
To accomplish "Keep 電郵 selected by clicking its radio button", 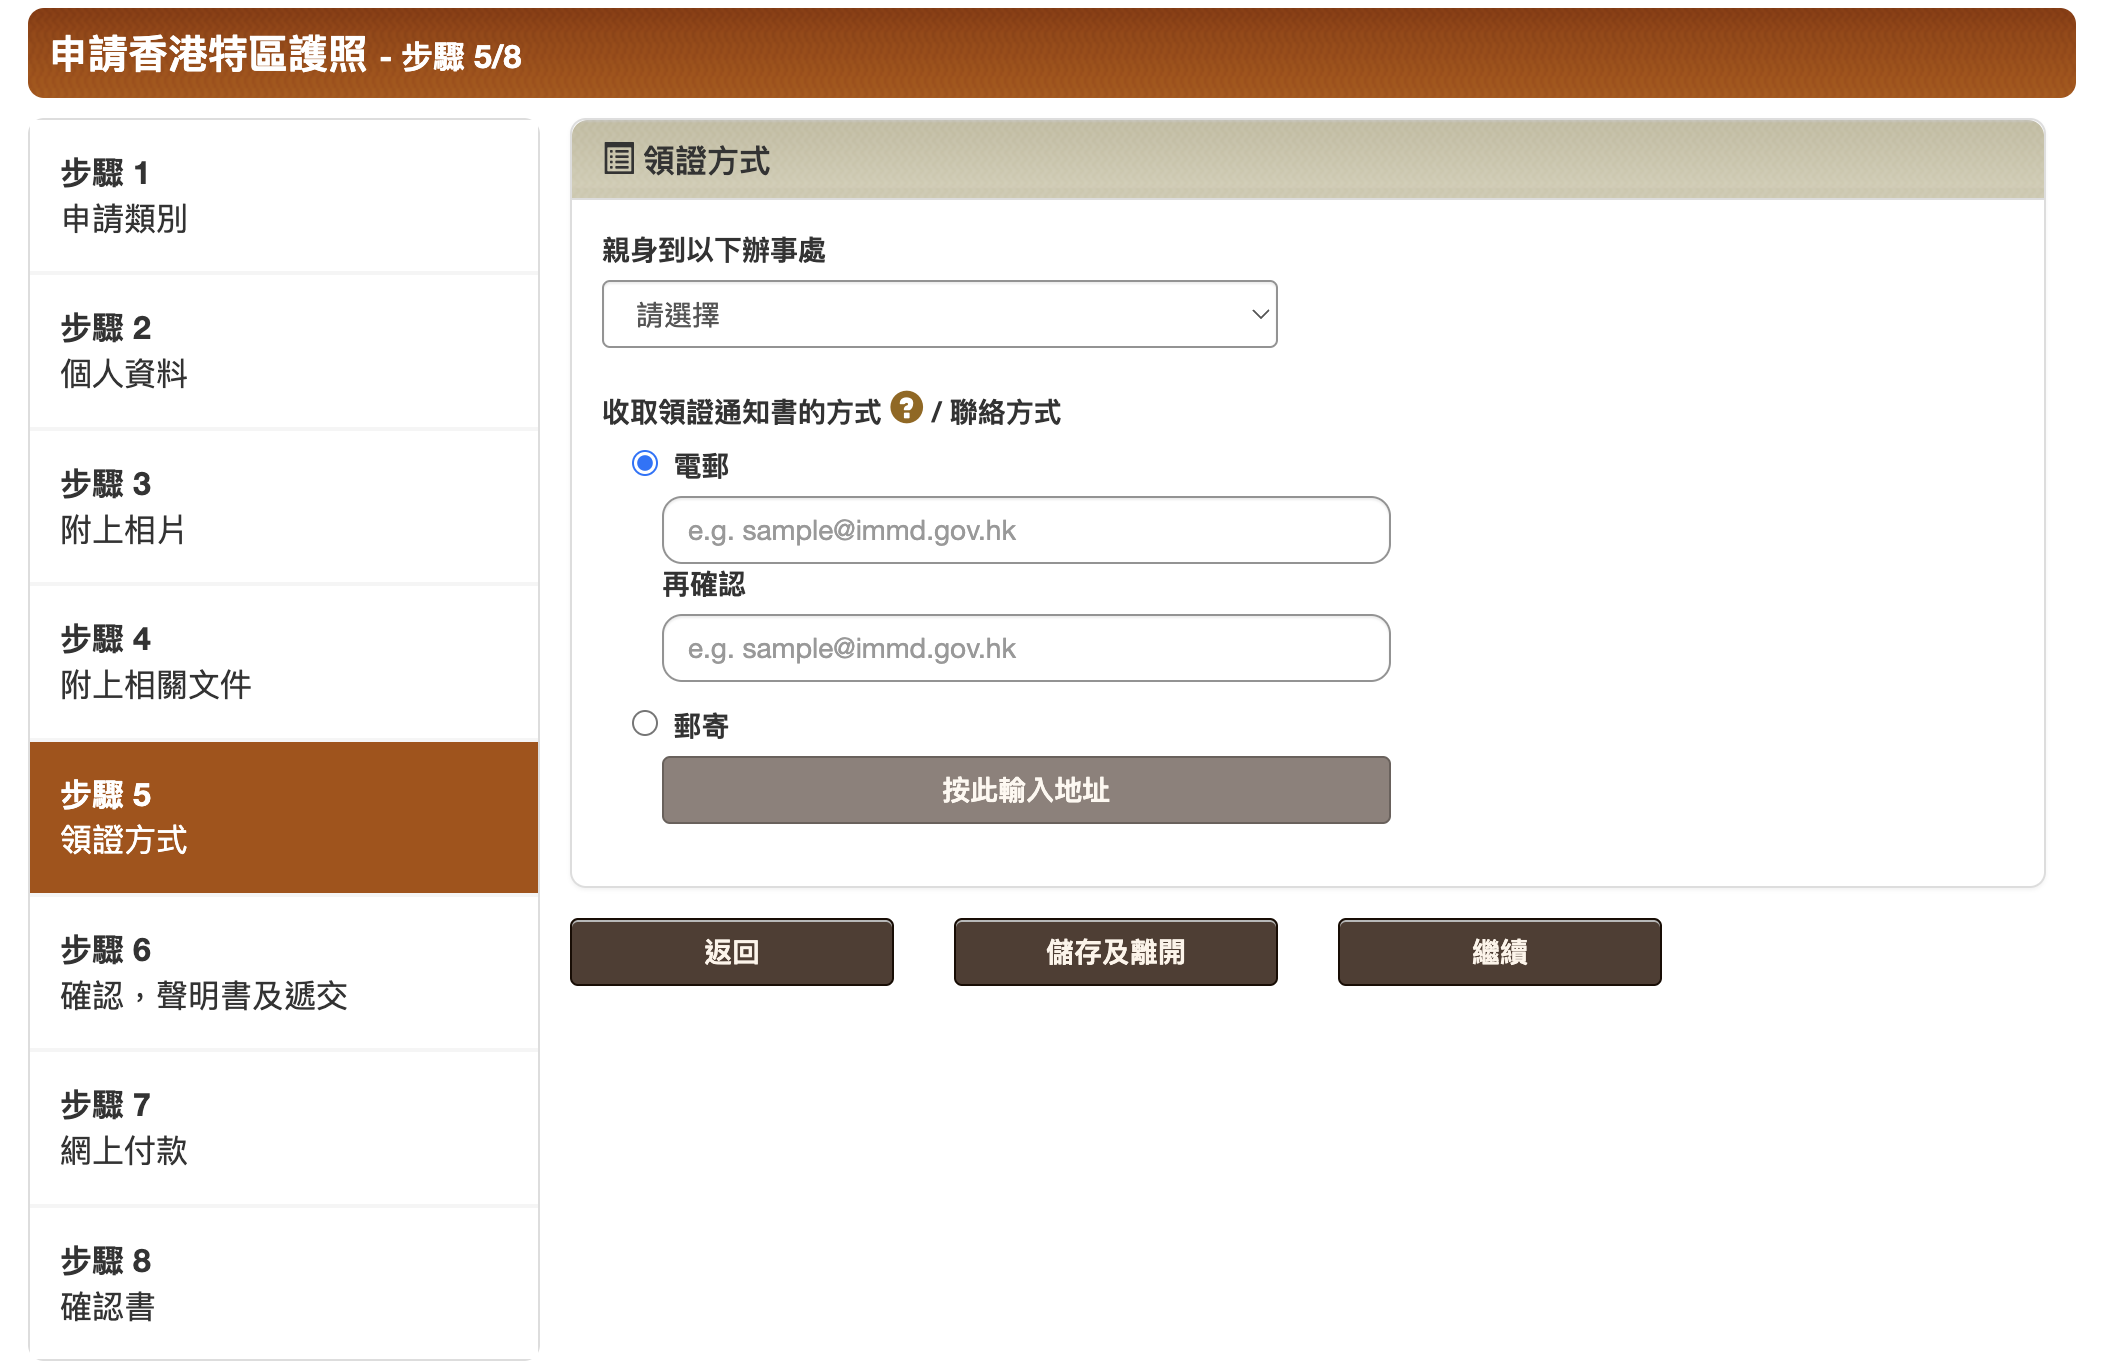I will (645, 463).
